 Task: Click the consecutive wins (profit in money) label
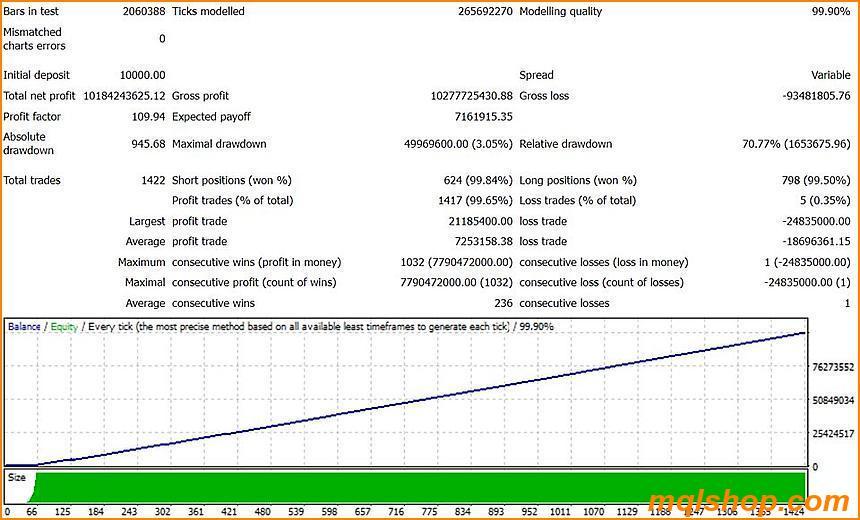pyautogui.click(x=256, y=263)
